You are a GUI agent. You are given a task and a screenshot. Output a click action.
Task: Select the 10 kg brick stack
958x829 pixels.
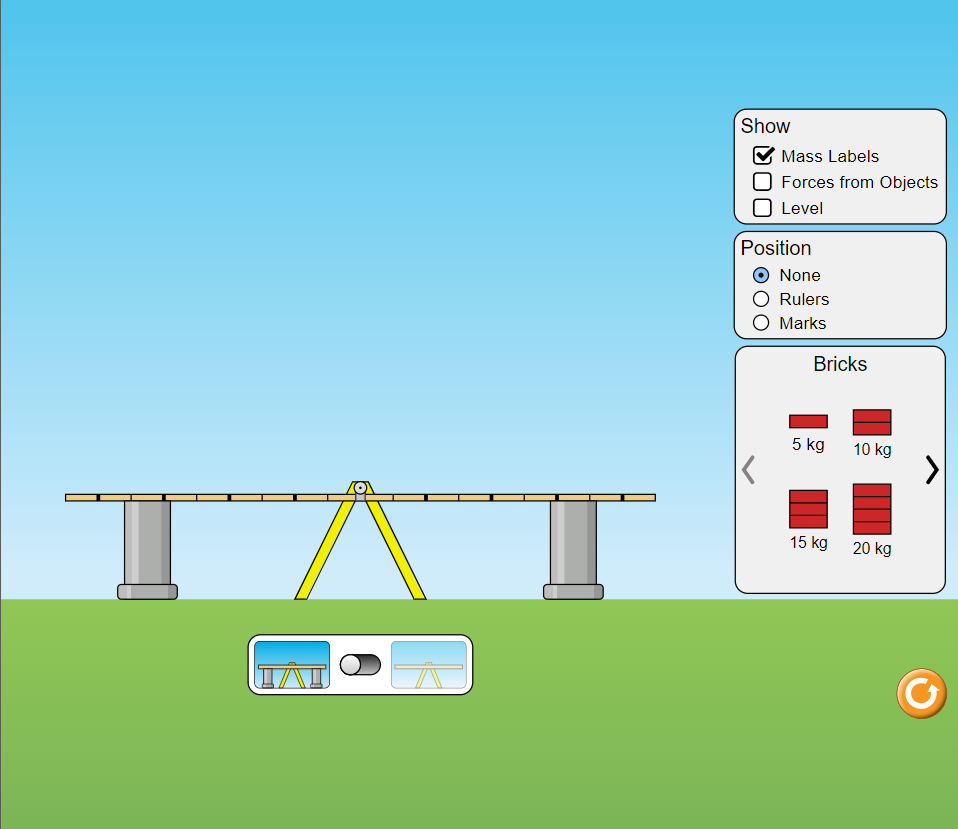[x=871, y=422]
